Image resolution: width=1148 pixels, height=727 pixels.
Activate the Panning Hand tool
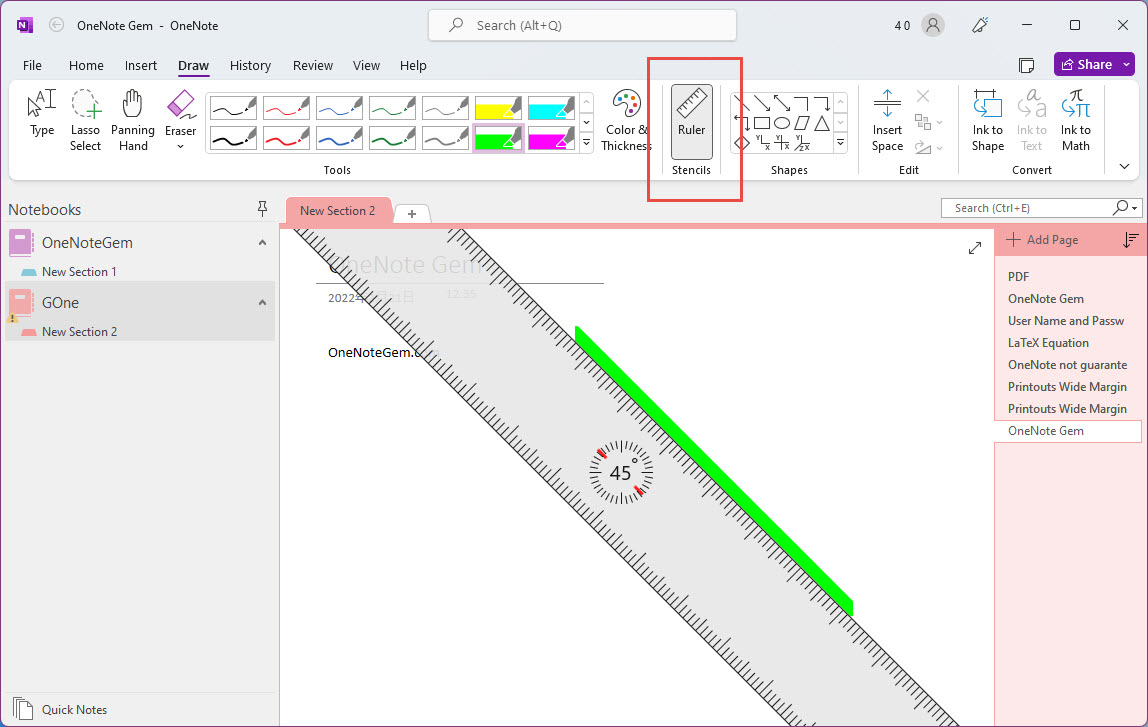[x=133, y=120]
